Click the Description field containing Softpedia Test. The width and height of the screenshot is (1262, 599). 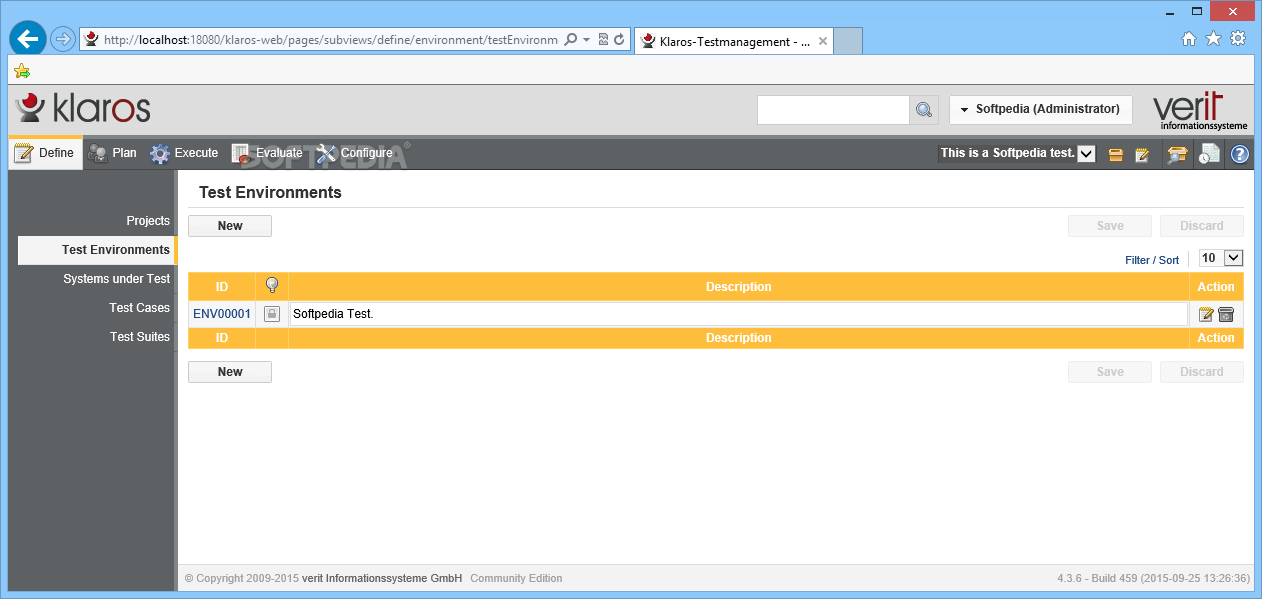pyautogui.click(x=739, y=314)
